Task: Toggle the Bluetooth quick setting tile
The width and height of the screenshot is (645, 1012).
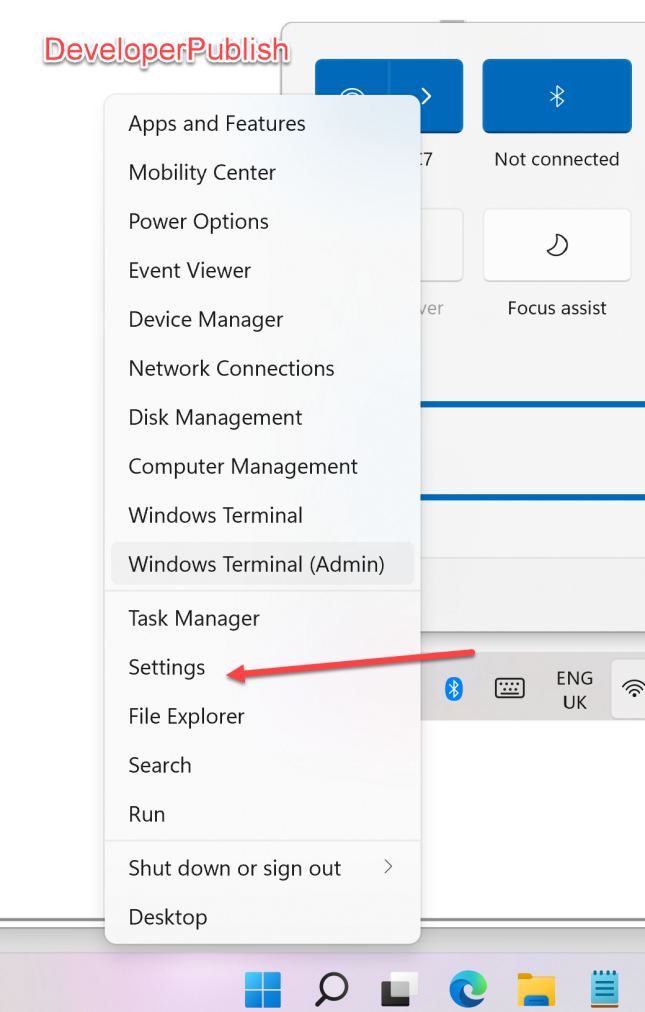Action: point(556,96)
